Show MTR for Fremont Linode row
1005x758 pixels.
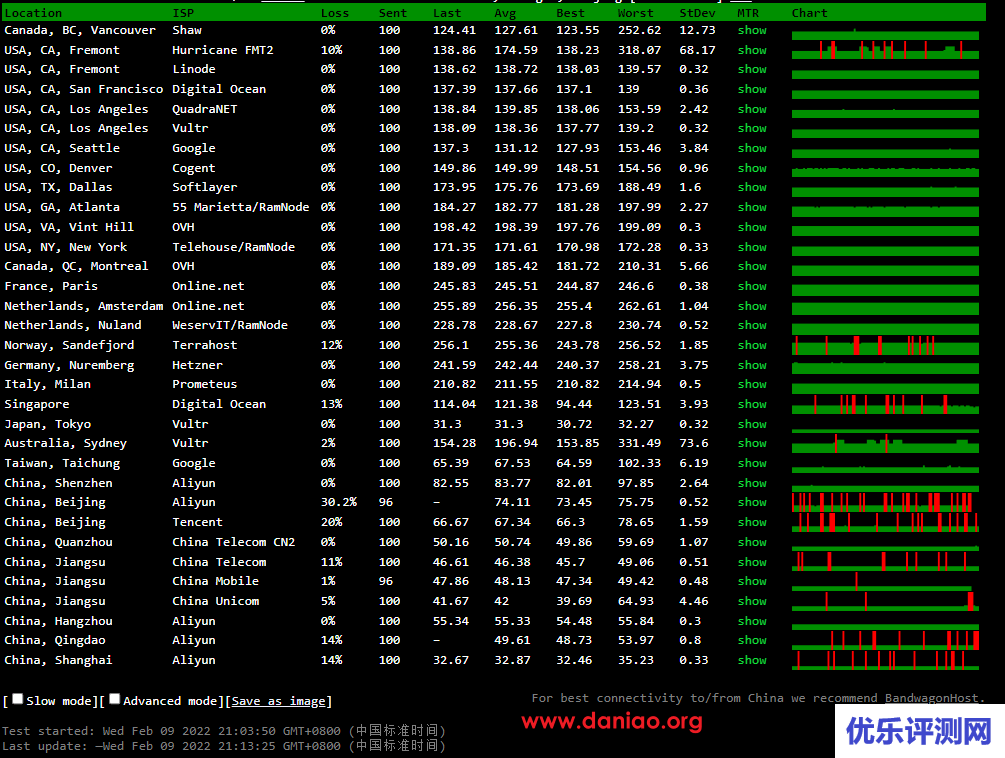click(752, 69)
